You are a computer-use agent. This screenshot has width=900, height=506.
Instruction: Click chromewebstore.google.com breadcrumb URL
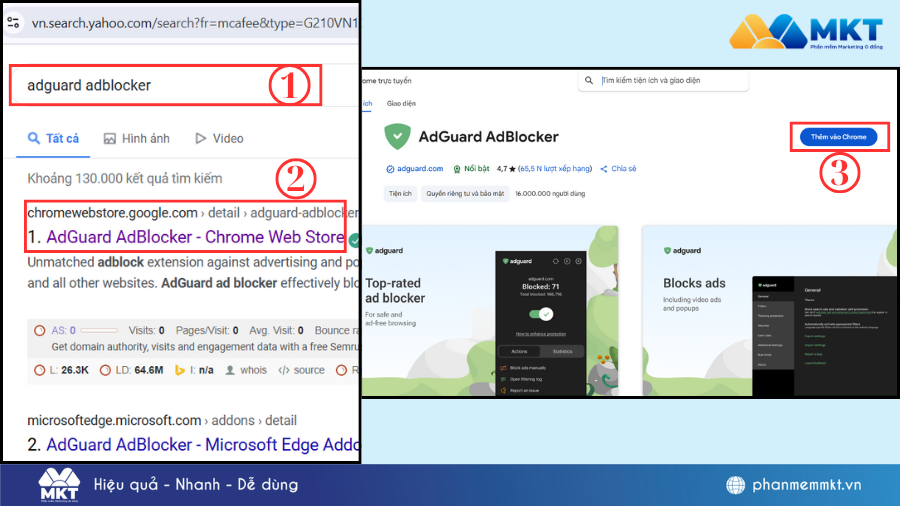(x=112, y=213)
